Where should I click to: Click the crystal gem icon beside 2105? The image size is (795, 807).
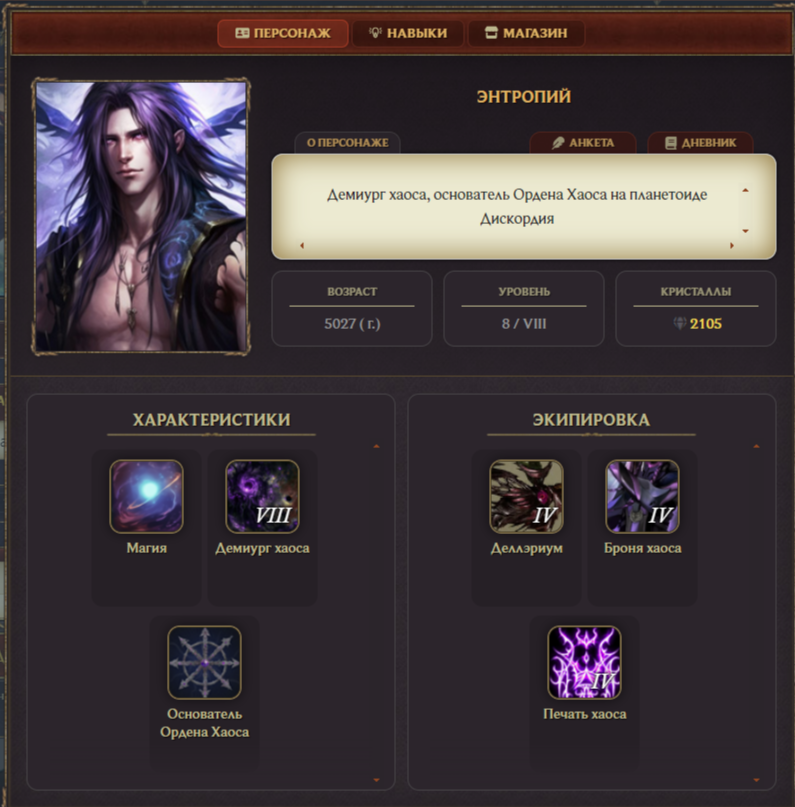coord(680,323)
